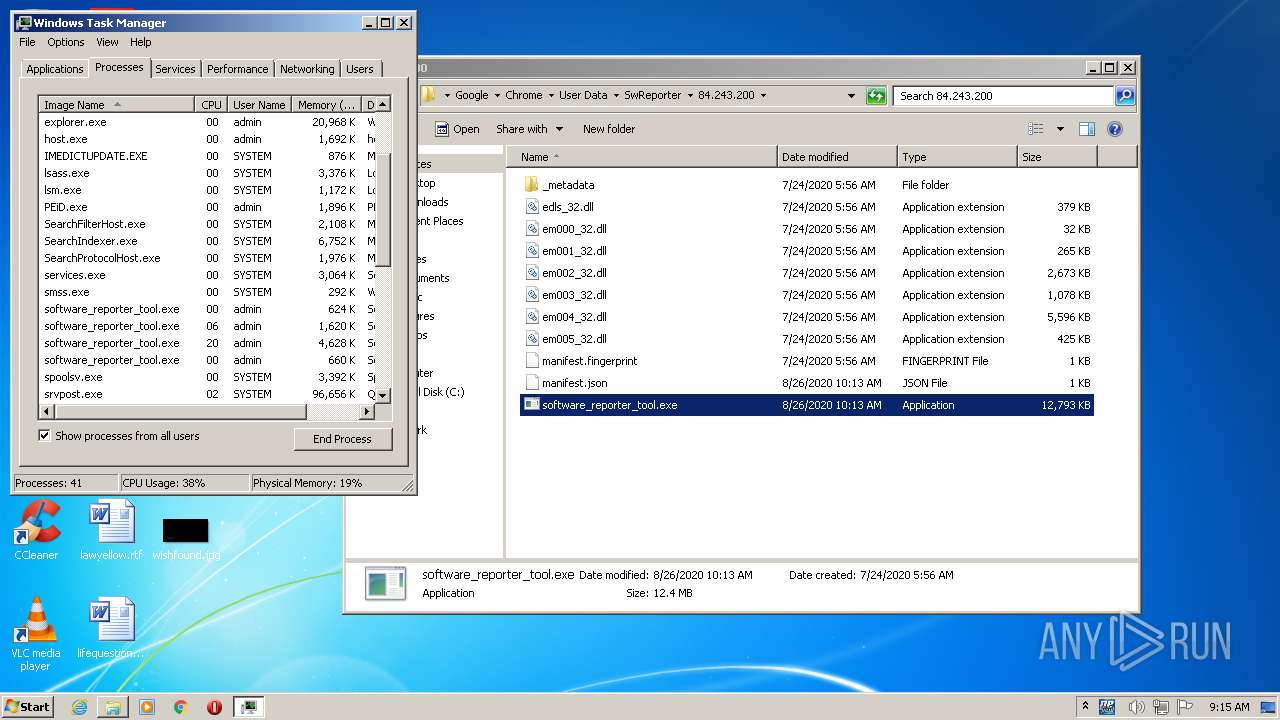Sort processes by CPU column
The height and width of the screenshot is (720, 1280).
click(211, 105)
